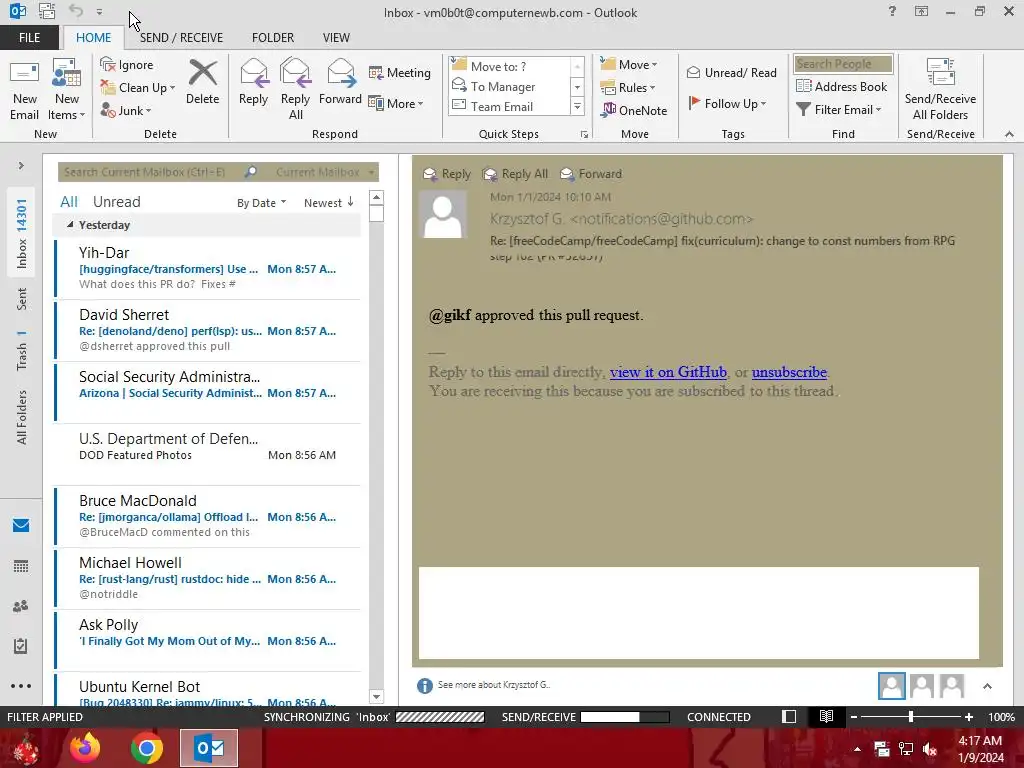
Task: Click Reply All in the ribbon
Action: 295,90
